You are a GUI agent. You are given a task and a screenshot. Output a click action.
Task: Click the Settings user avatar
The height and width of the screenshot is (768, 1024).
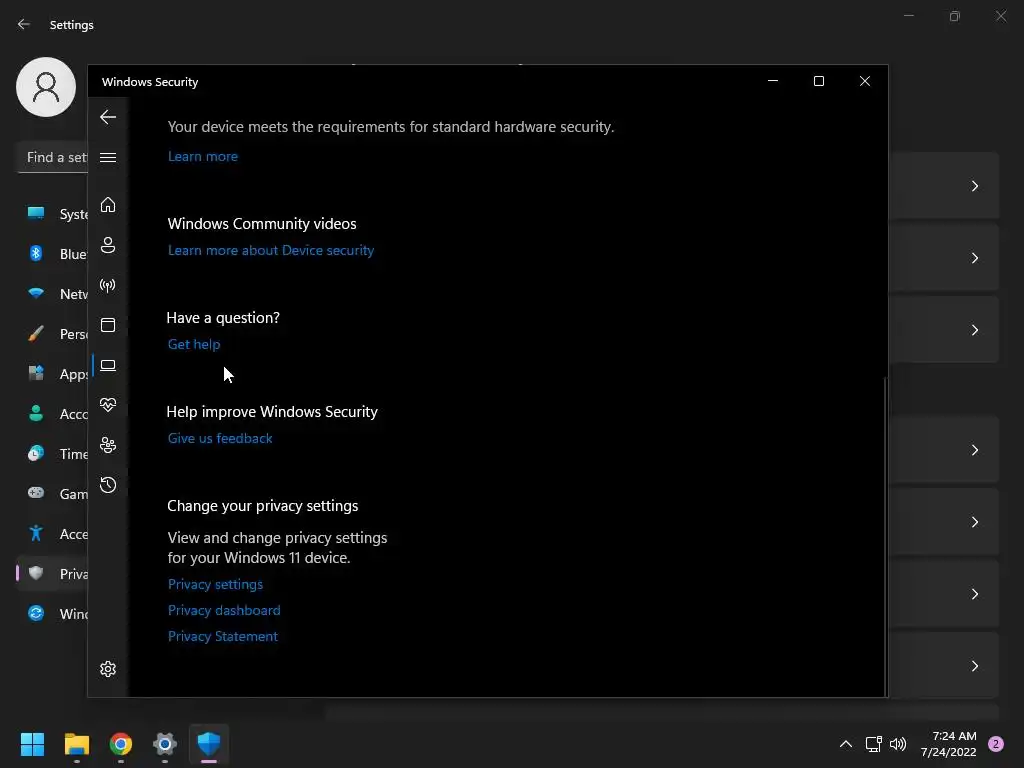click(x=46, y=87)
